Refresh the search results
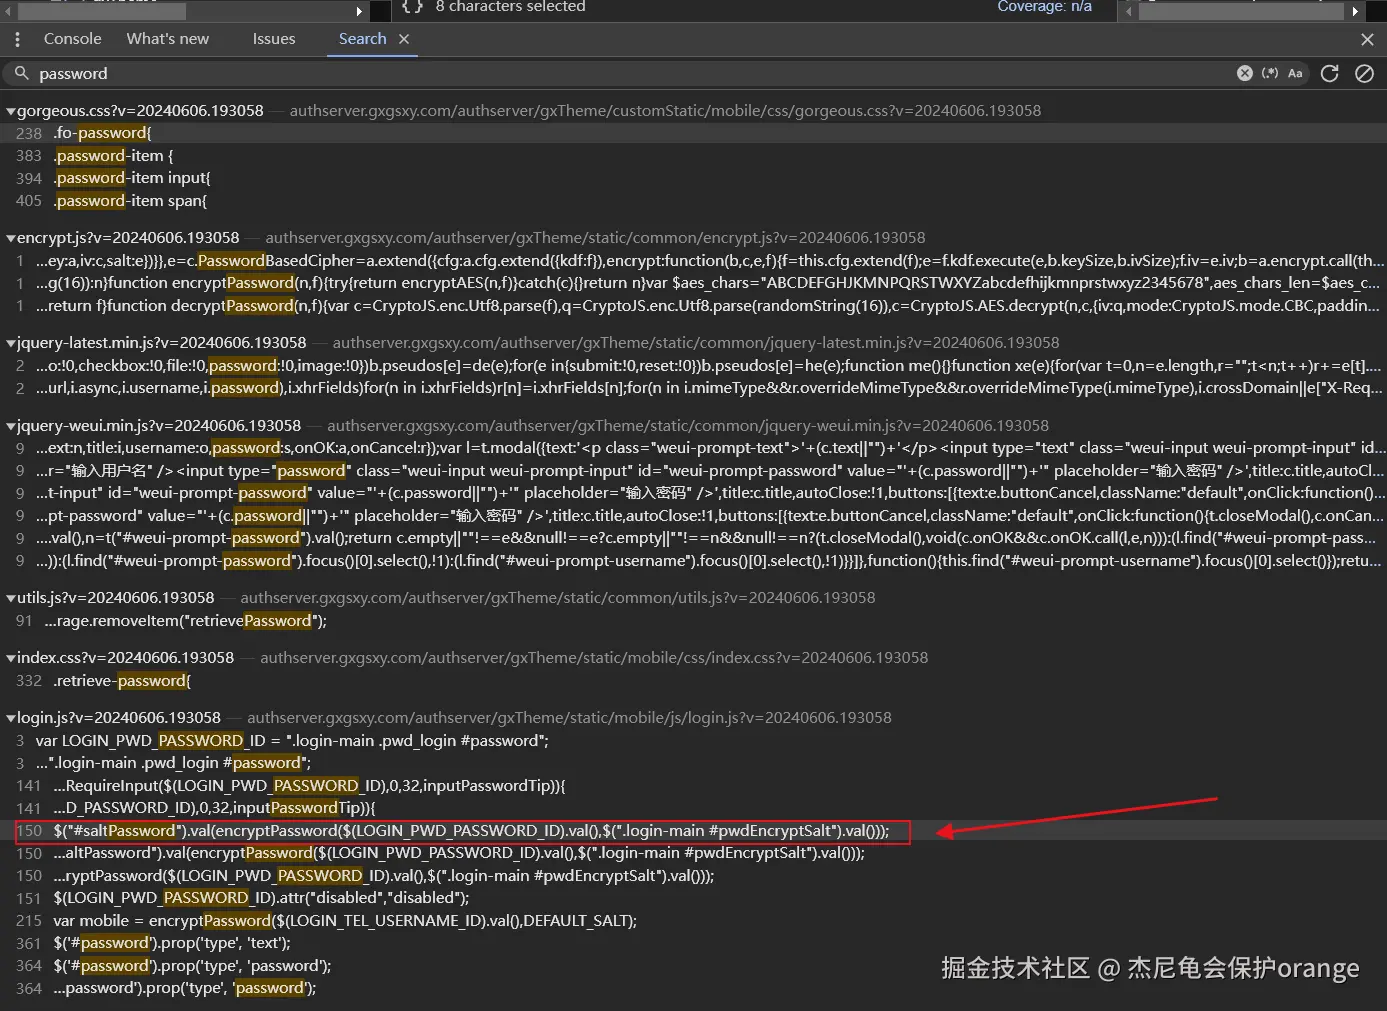The width and height of the screenshot is (1387, 1011). [1330, 73]
